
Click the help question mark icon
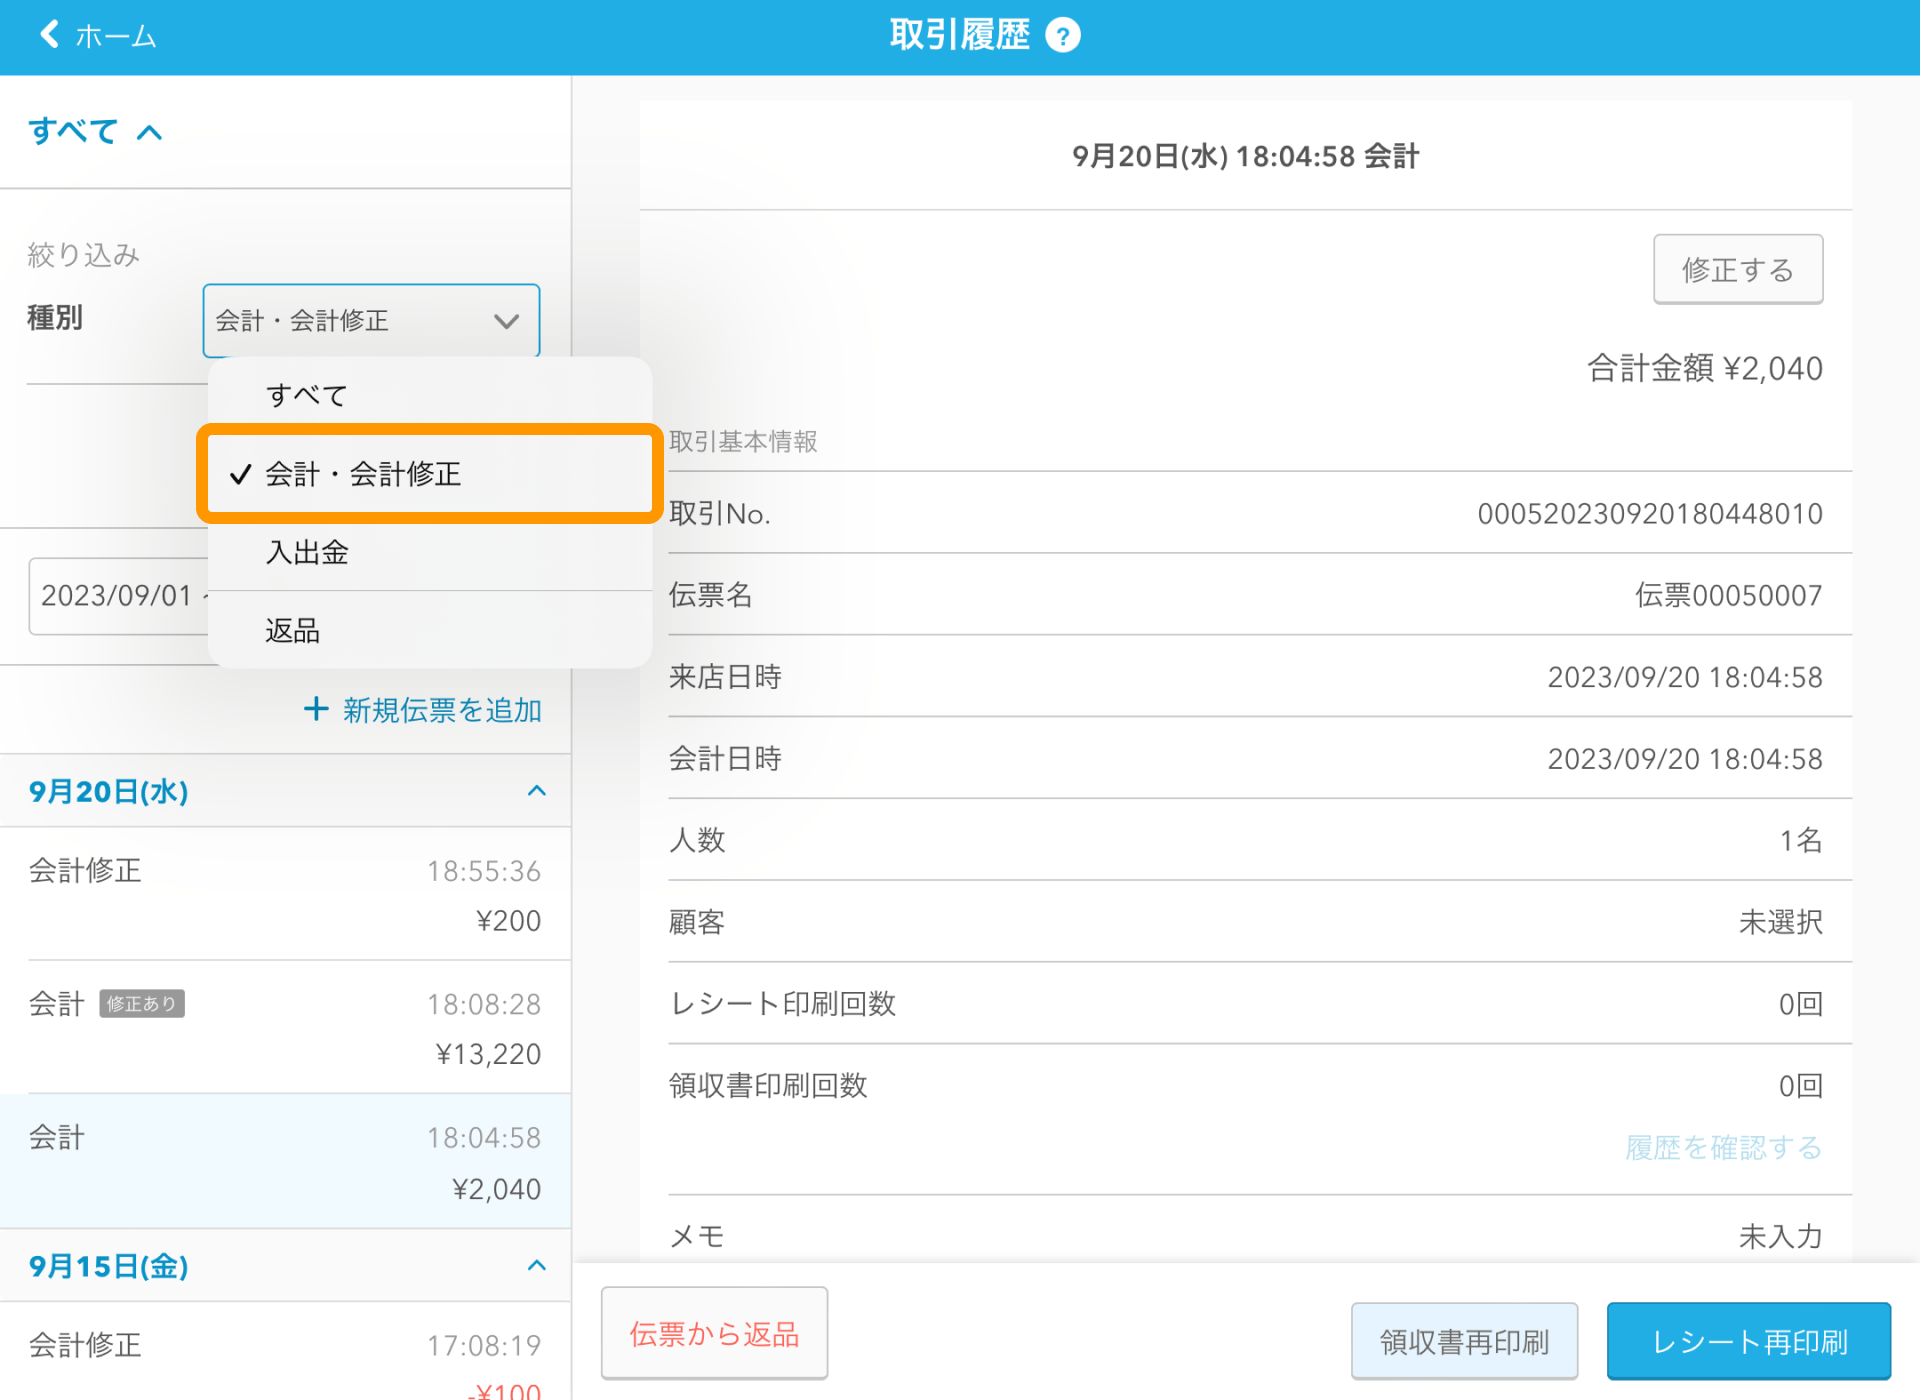pos(1062,36)
